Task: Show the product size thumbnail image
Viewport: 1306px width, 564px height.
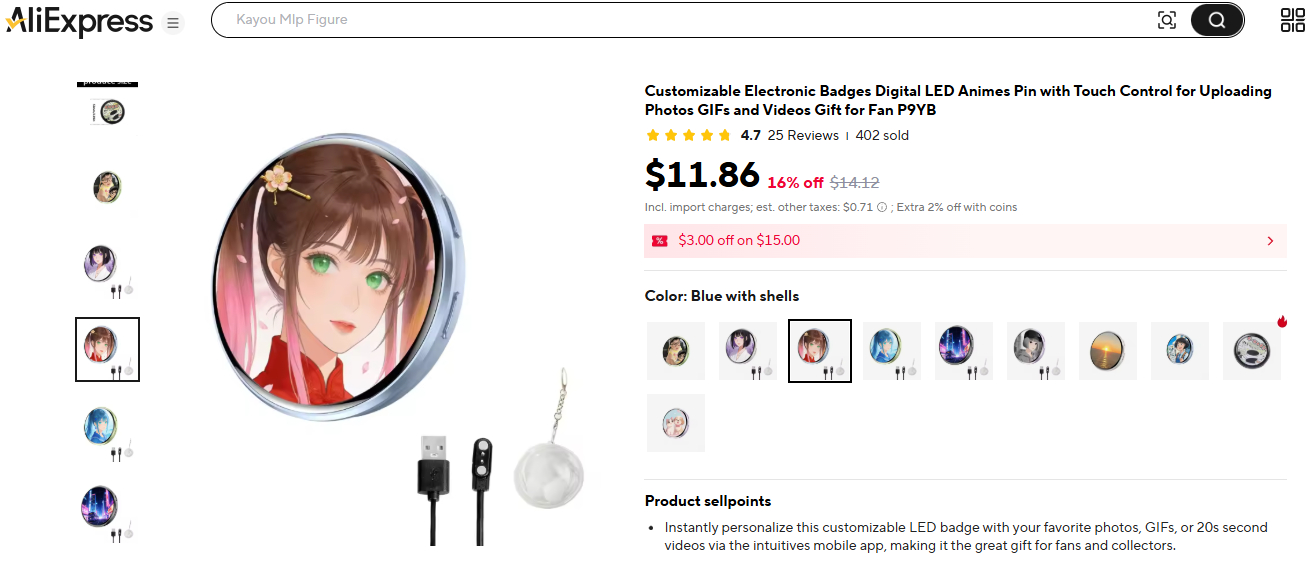Action: (x=107, y=105)
